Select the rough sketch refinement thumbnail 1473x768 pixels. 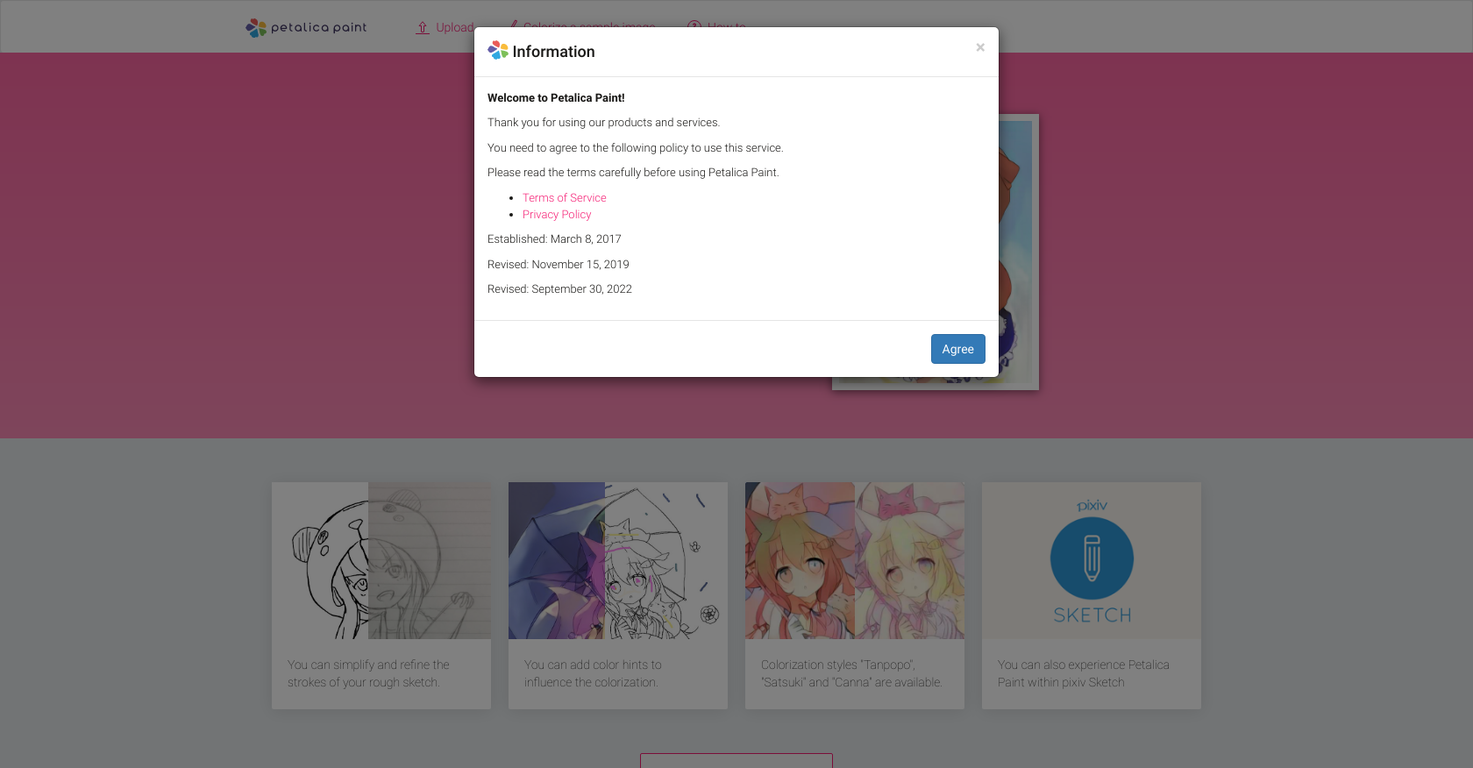click(381, 561)
